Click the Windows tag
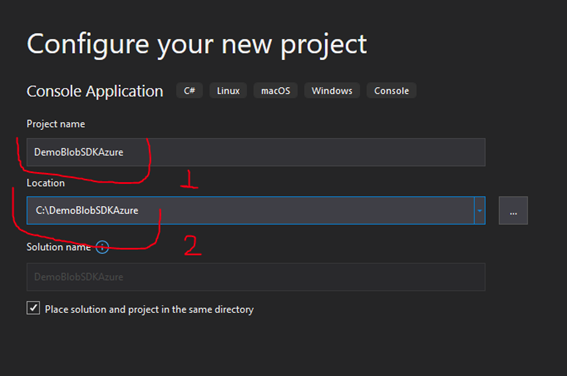This screenshot has height=376, width=567. tap(332, 90)
